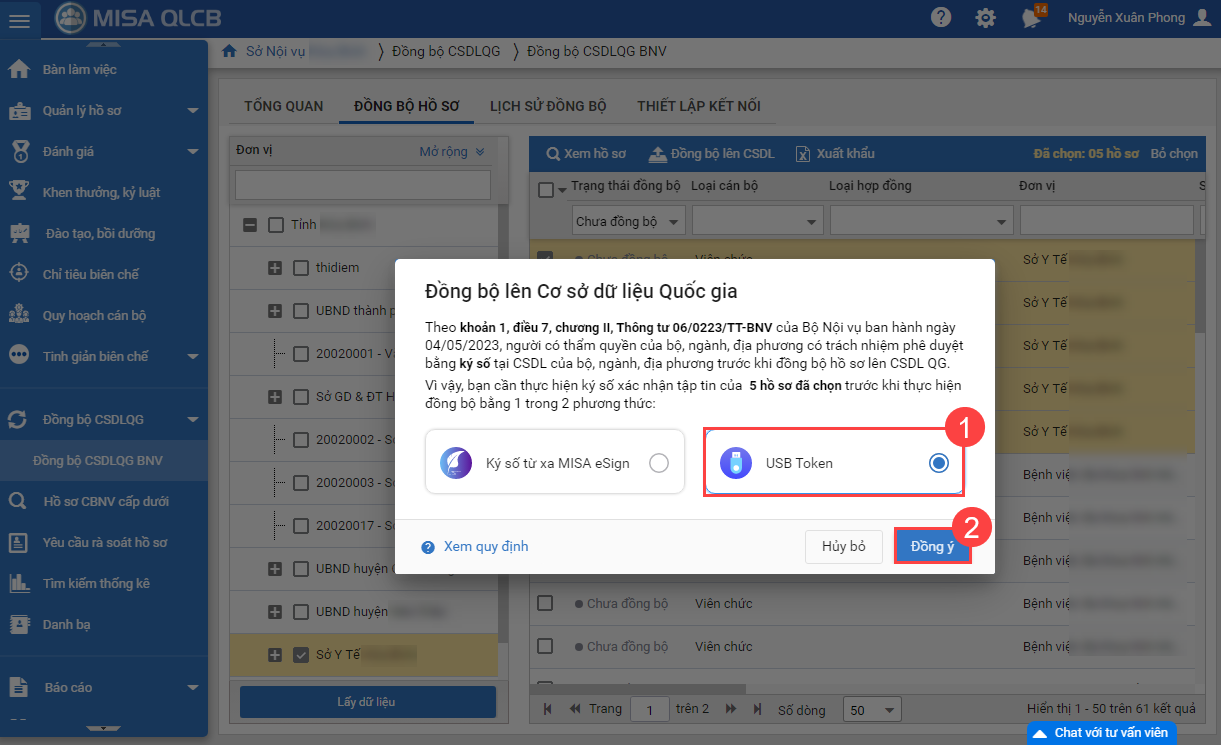Click Xuất khẩu export tool
The width and height of the screenshot is (1221, 745).
point(835,154)
